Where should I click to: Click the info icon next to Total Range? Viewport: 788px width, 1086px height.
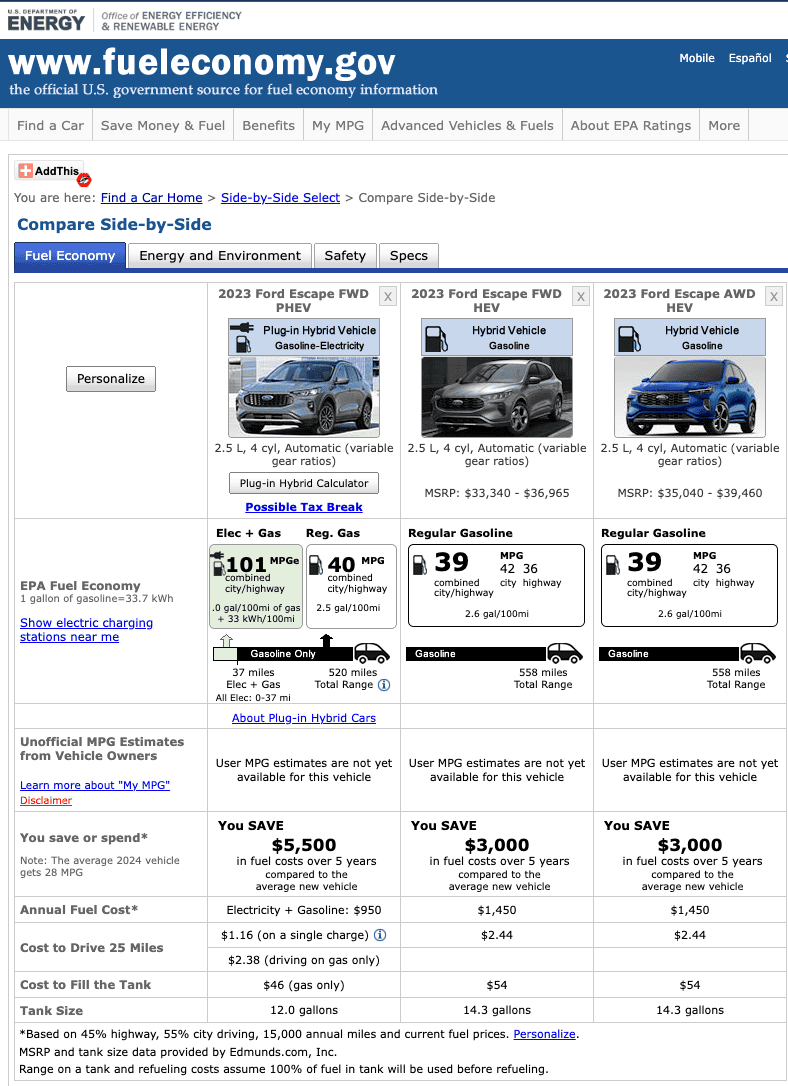pyautogui.click(x=384, y=684)
